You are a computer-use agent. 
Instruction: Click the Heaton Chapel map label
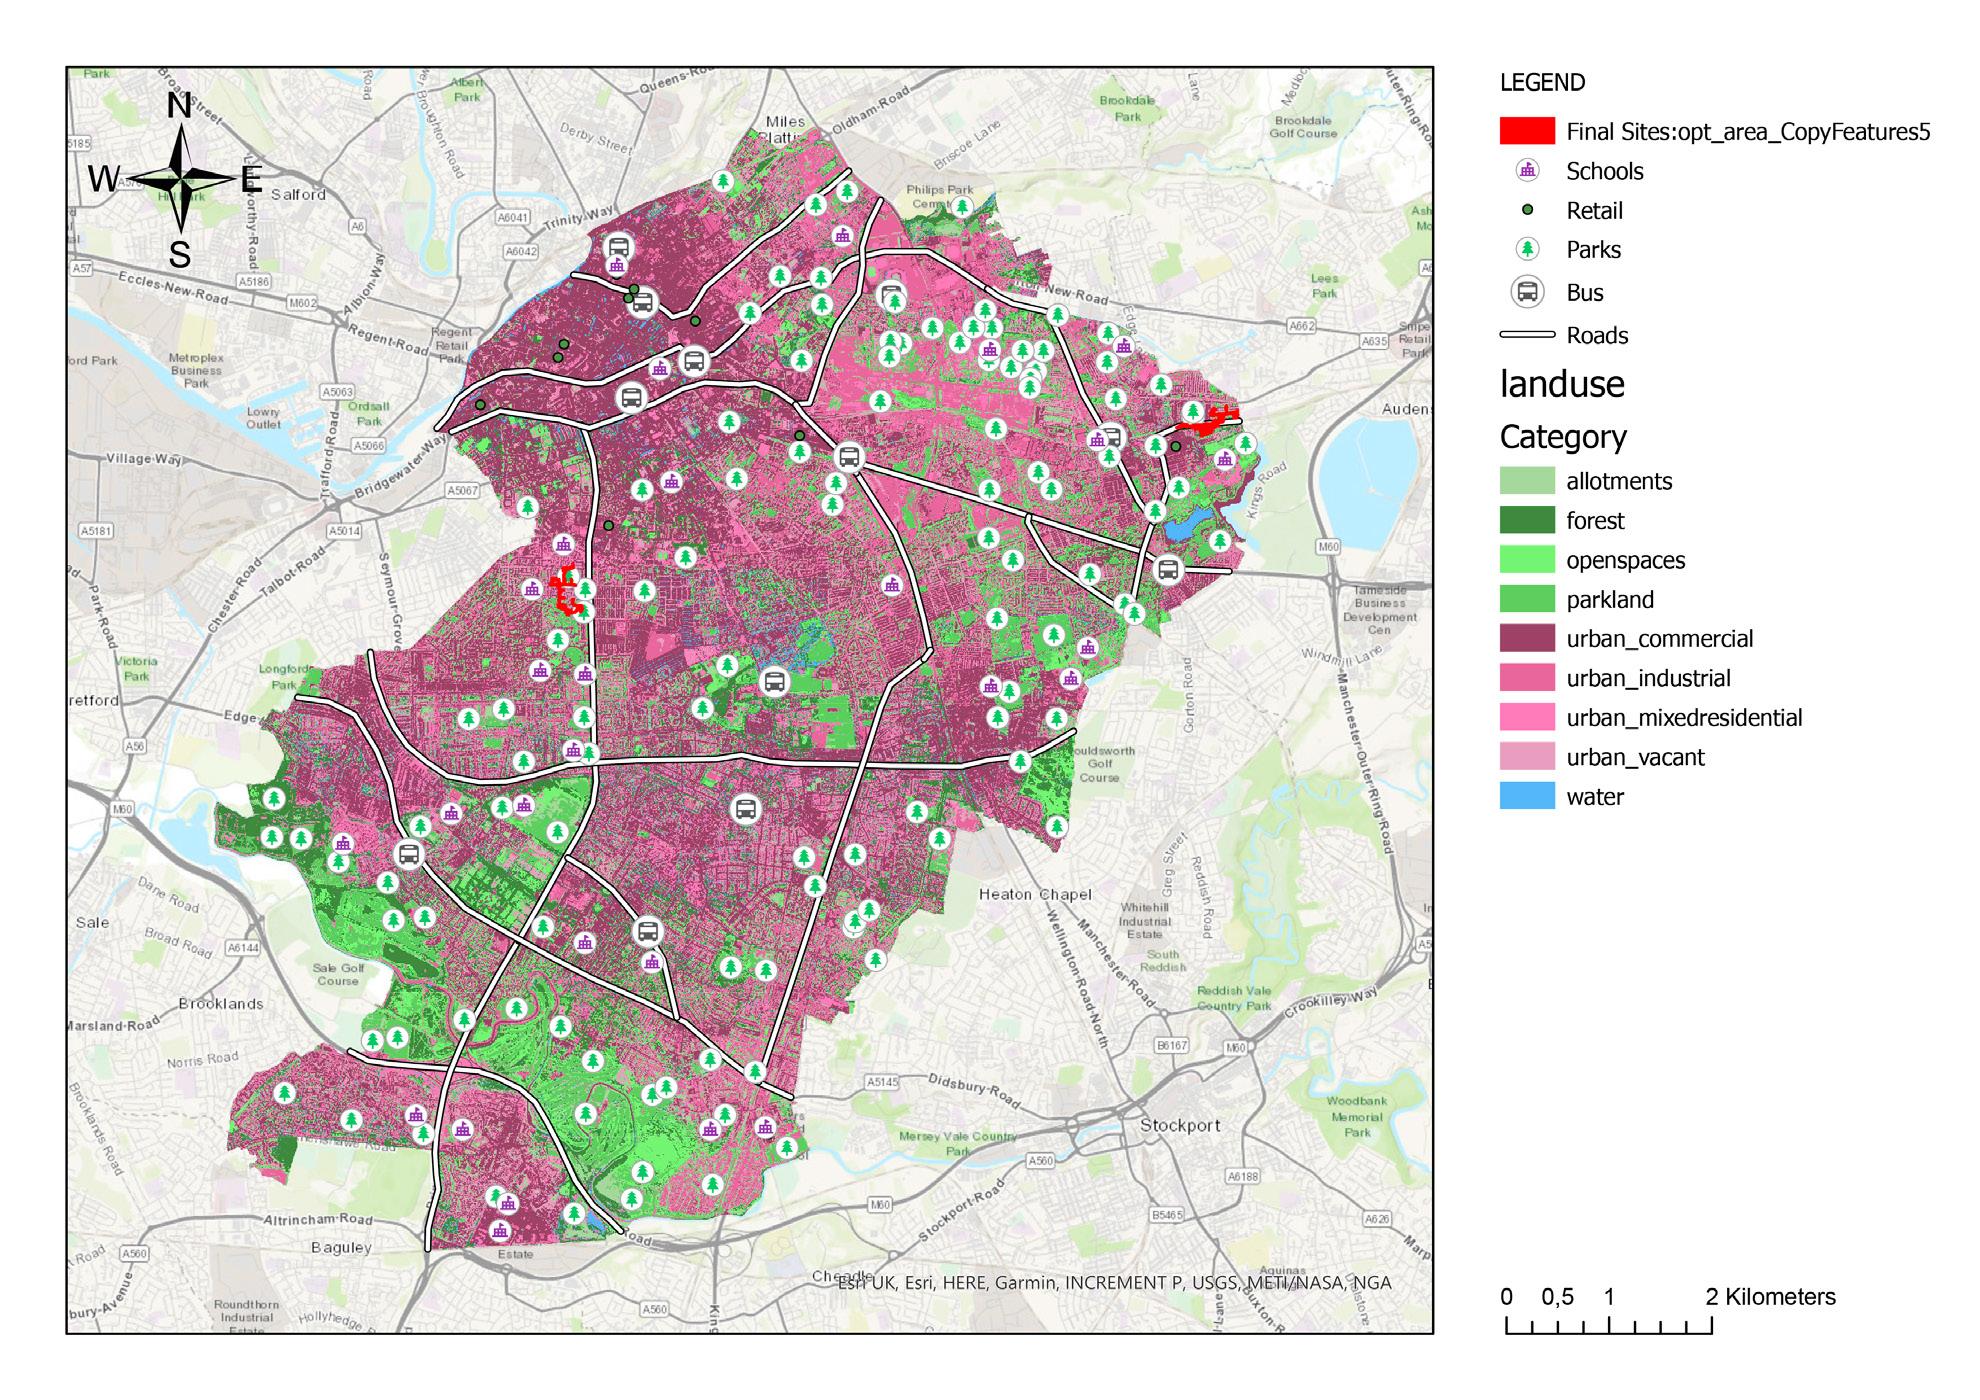click(x=1035, y=894)
